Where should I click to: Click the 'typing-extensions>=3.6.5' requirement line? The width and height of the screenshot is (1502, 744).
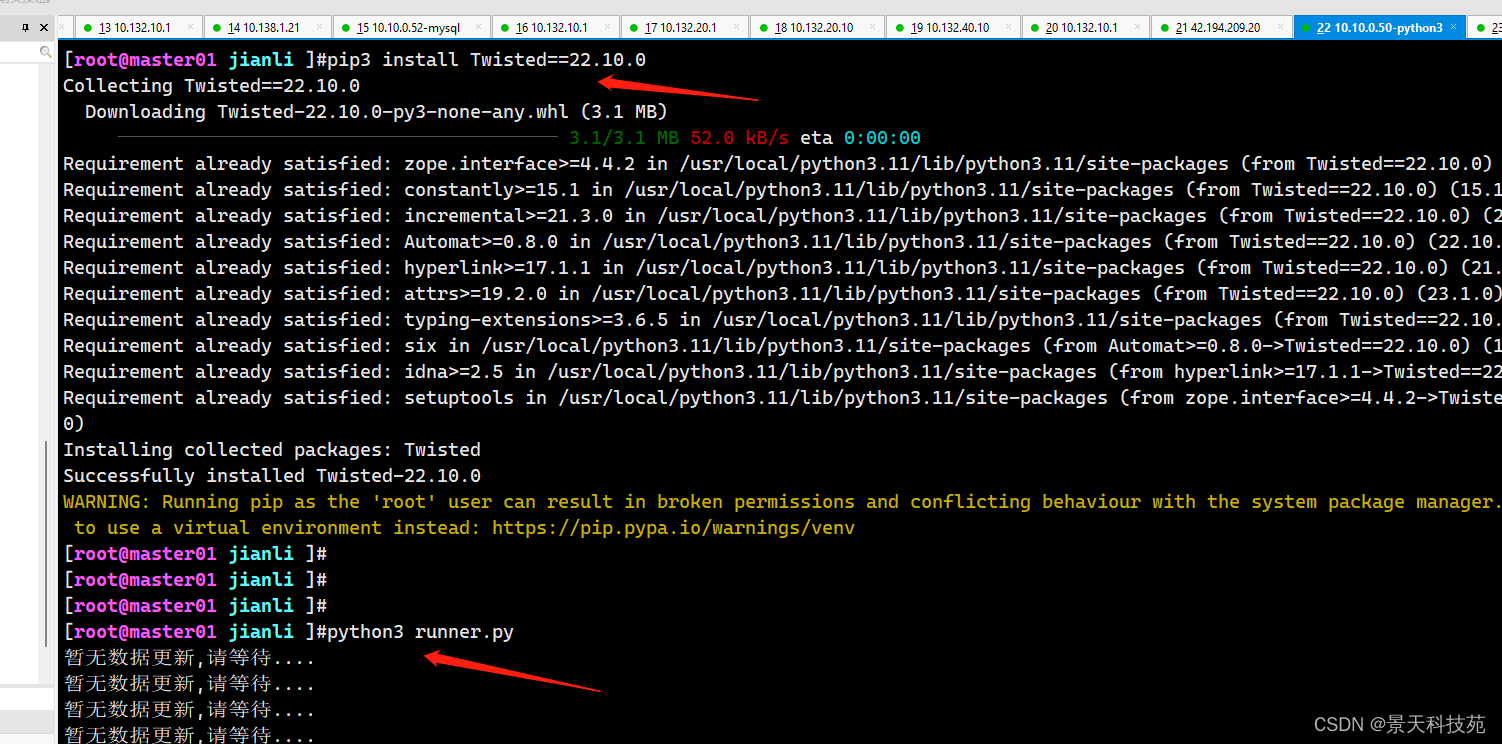pyautogui.click(x=782, y=320)
